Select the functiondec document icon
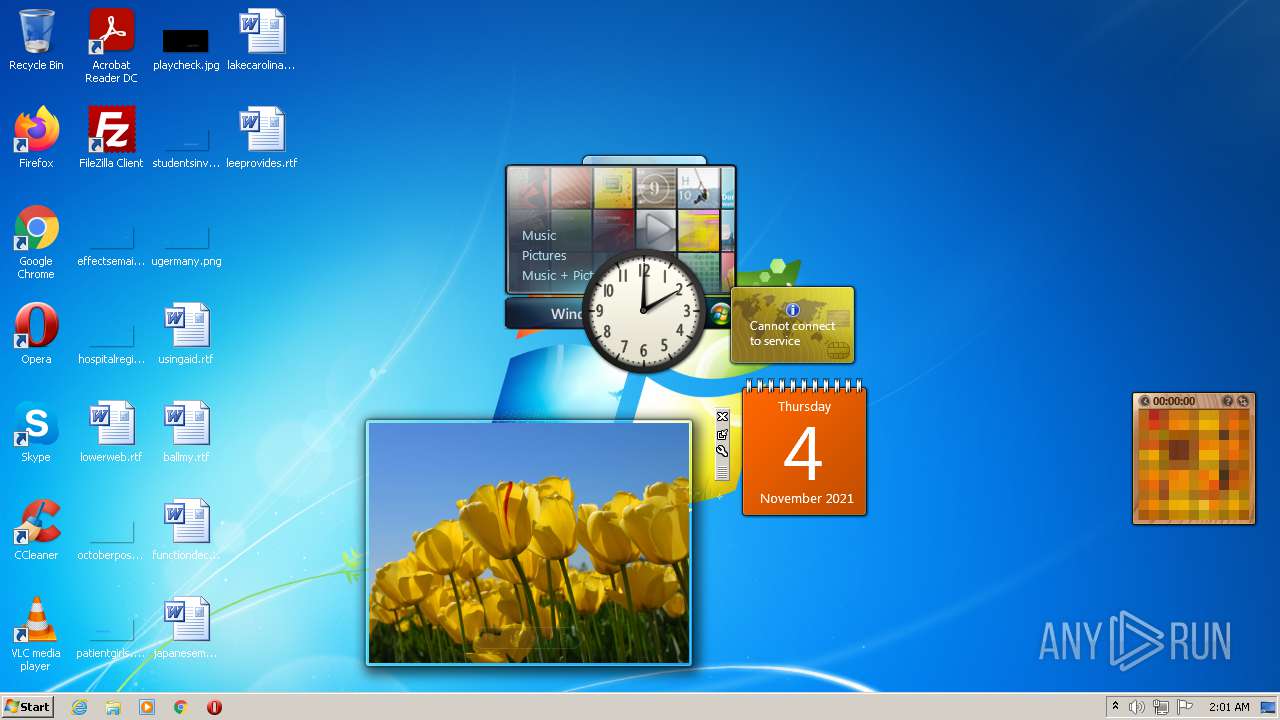This screenshot has height=720, width=1280. coord(186,530)
